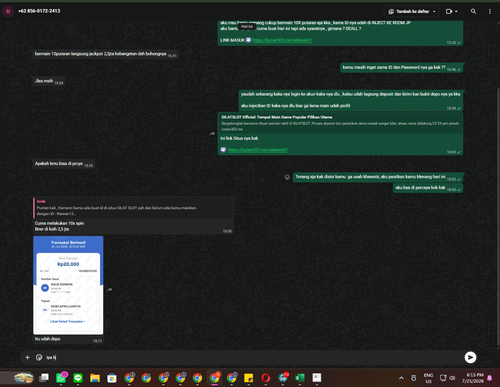This screenshot has width=500, height=387.
Task: Select the 'Cuma melakukan 10x spin' text
Action: click(59, 223)
